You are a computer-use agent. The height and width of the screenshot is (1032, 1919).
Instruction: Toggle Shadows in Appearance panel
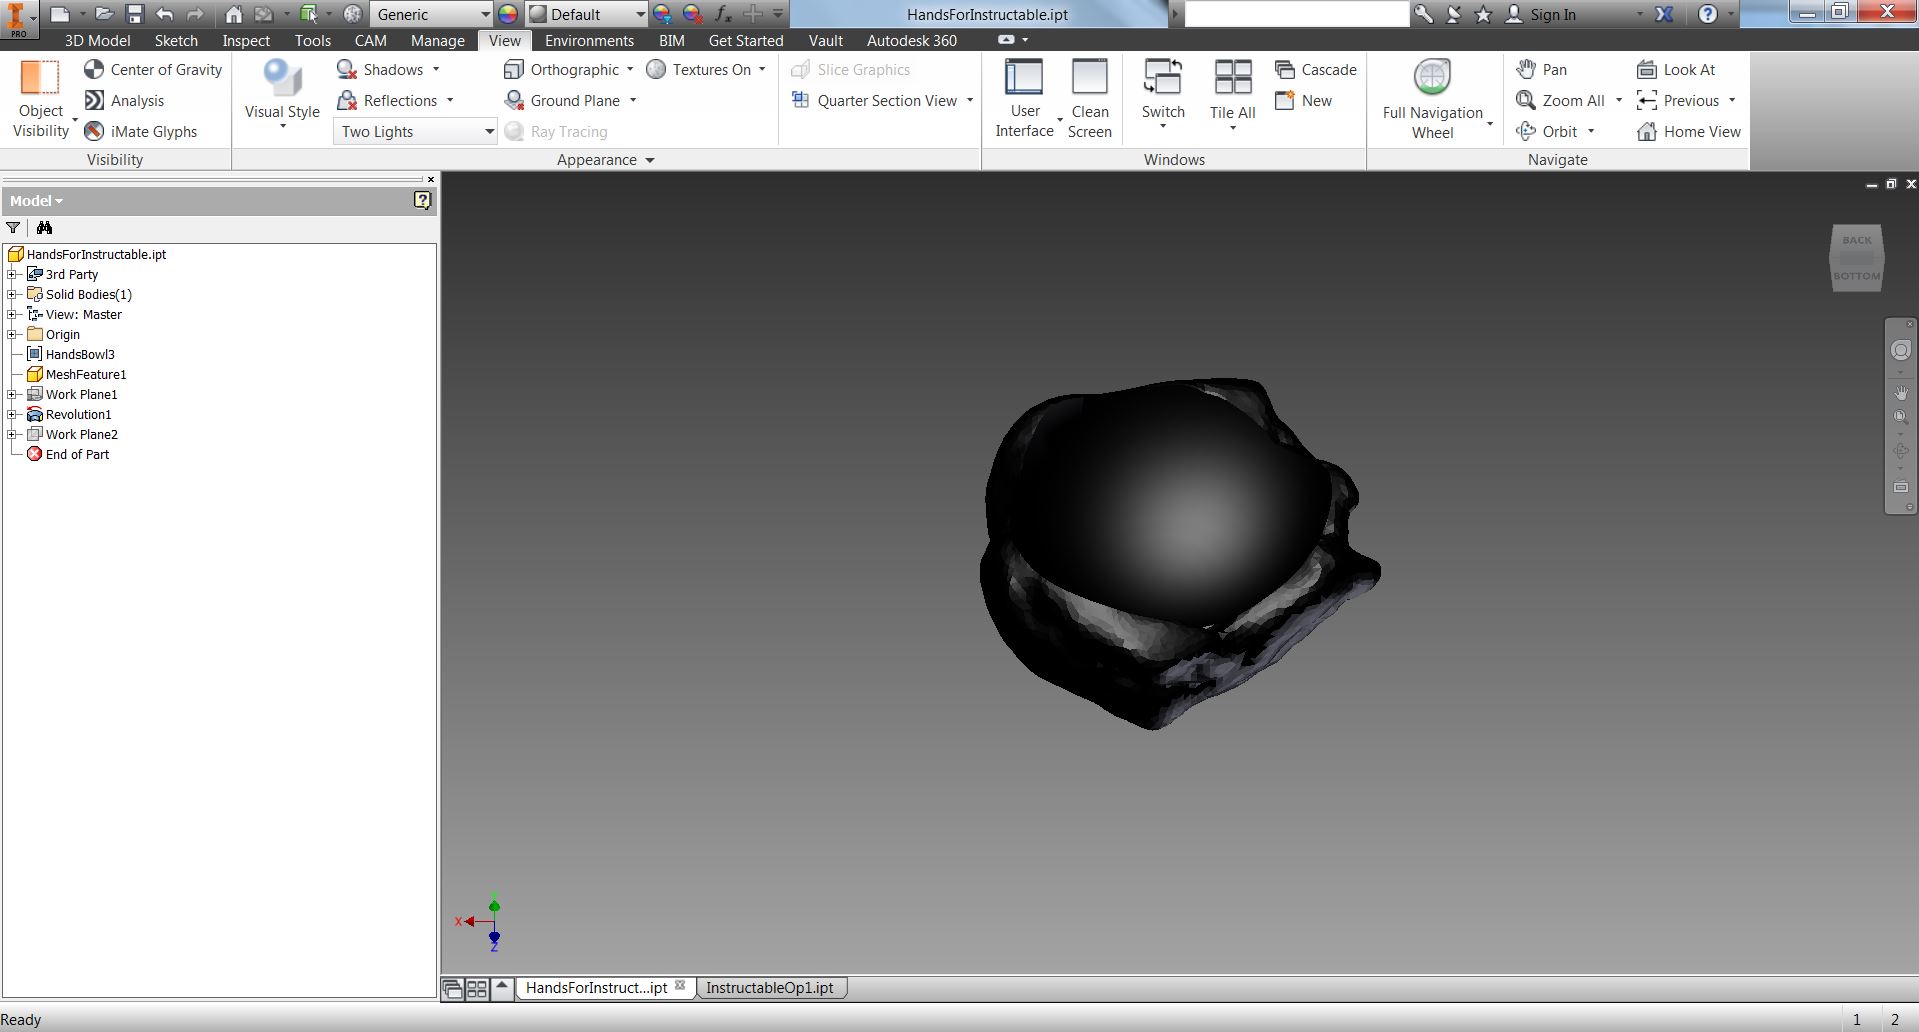pyautogui.click(x=380, y=69)
